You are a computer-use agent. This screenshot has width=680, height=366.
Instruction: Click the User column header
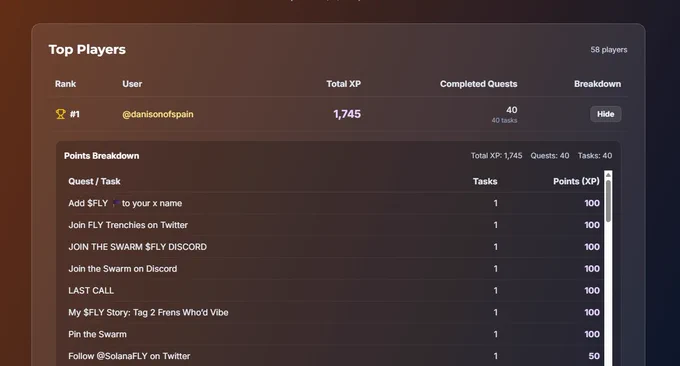click(132, 84)
